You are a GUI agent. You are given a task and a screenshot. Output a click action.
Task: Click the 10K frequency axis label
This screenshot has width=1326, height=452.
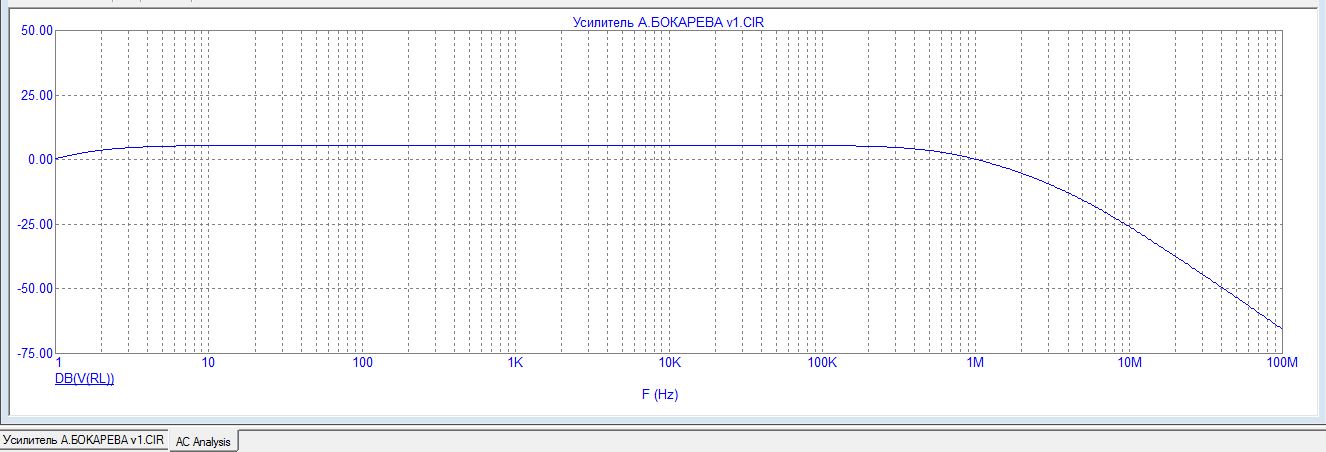coord(669,362)
